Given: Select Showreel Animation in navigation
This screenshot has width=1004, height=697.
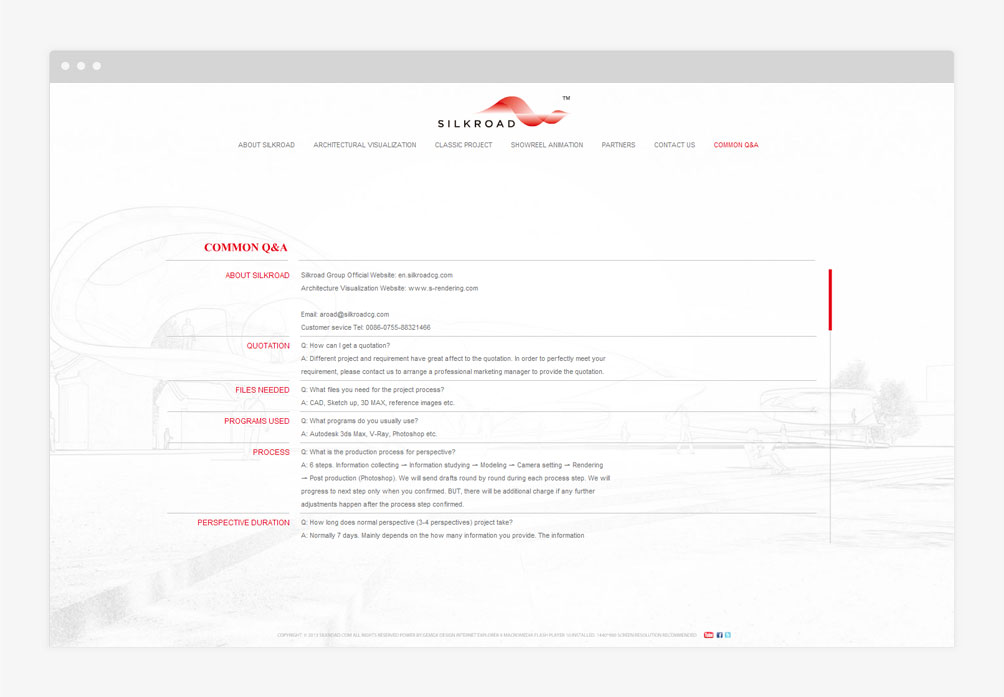Looking at the screenshot, I should tap(546, 145).
